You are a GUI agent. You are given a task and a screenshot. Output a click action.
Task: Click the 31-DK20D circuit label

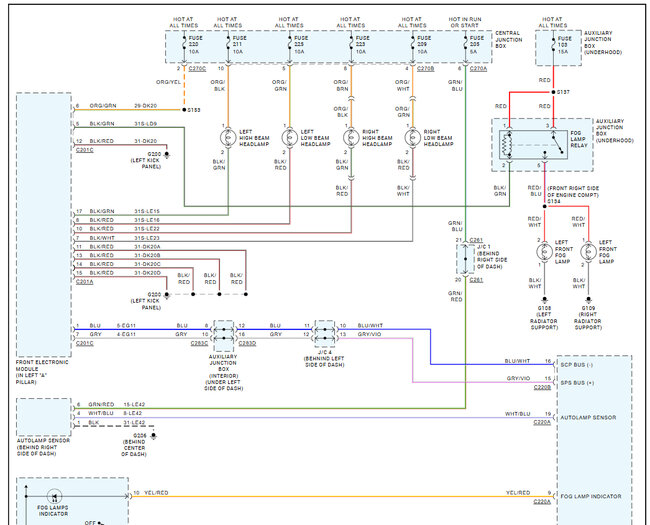coord(147,273)
